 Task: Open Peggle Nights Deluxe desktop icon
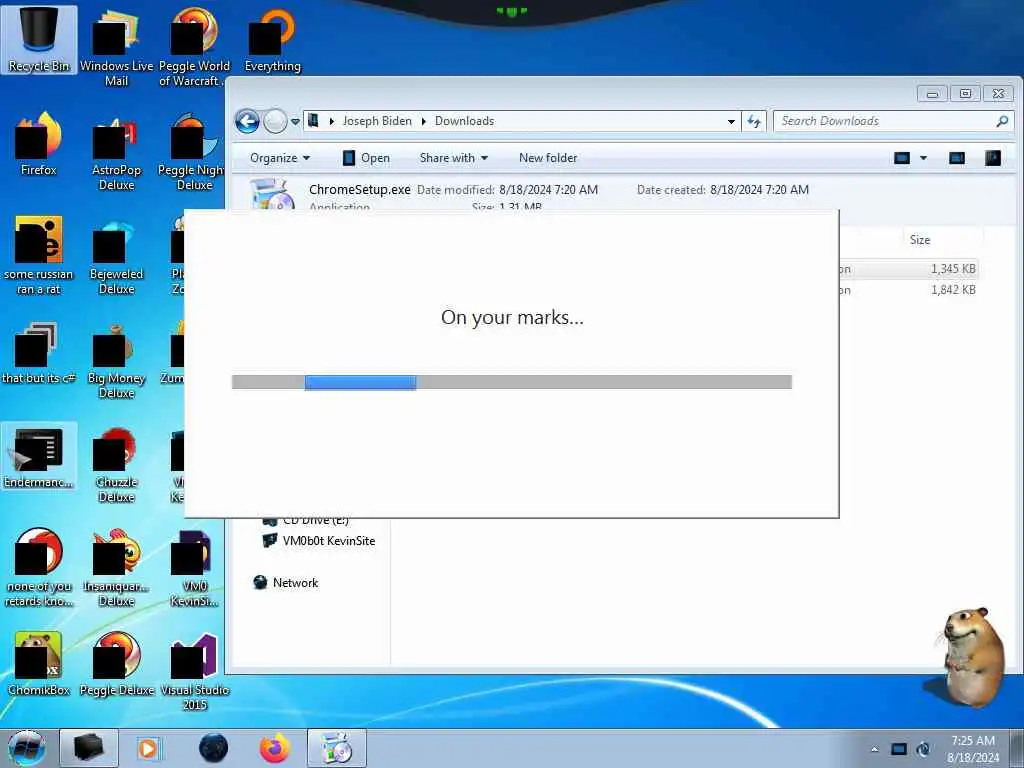pyautogui.click(x=193, y=153)
